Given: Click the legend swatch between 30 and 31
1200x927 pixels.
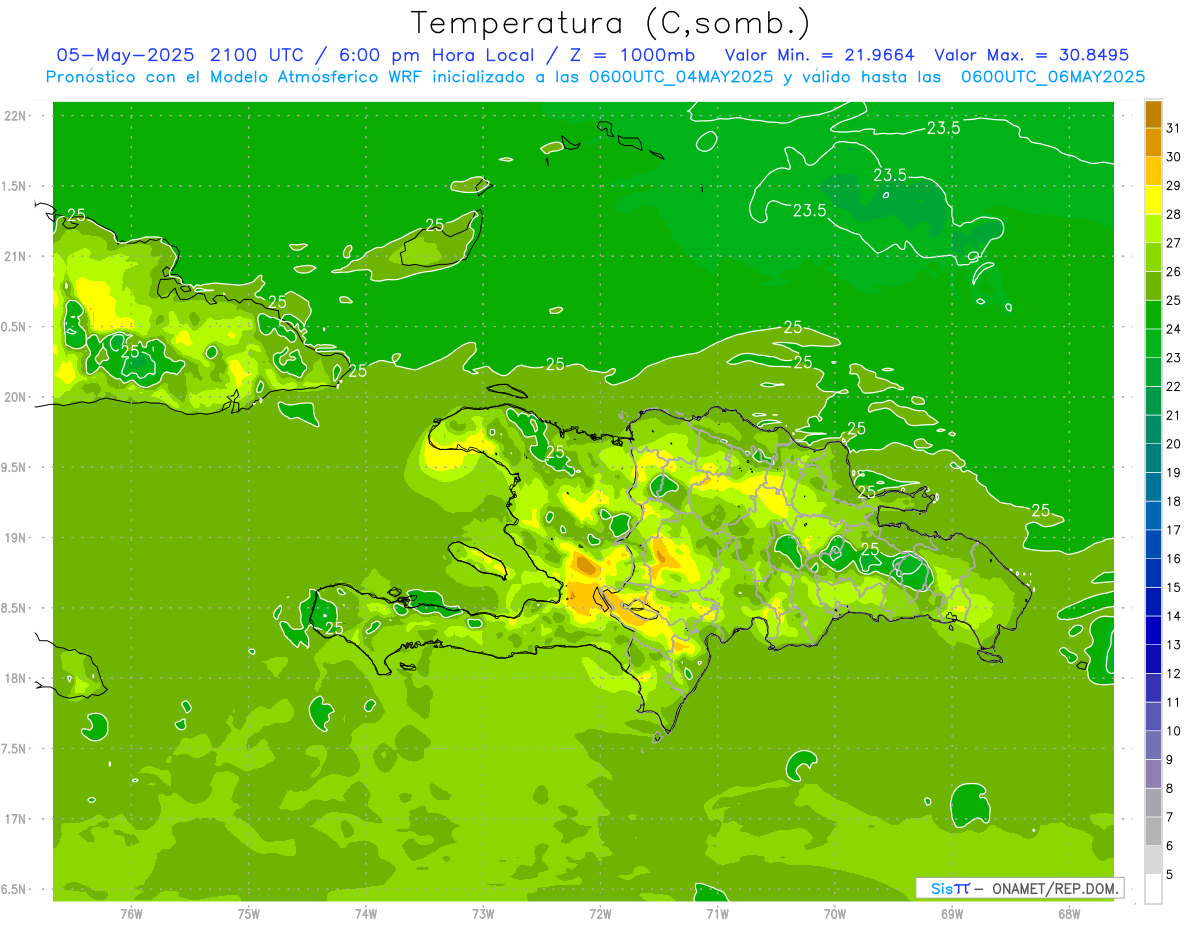Looking at the screenshot, I should [x=1153, y=142].
